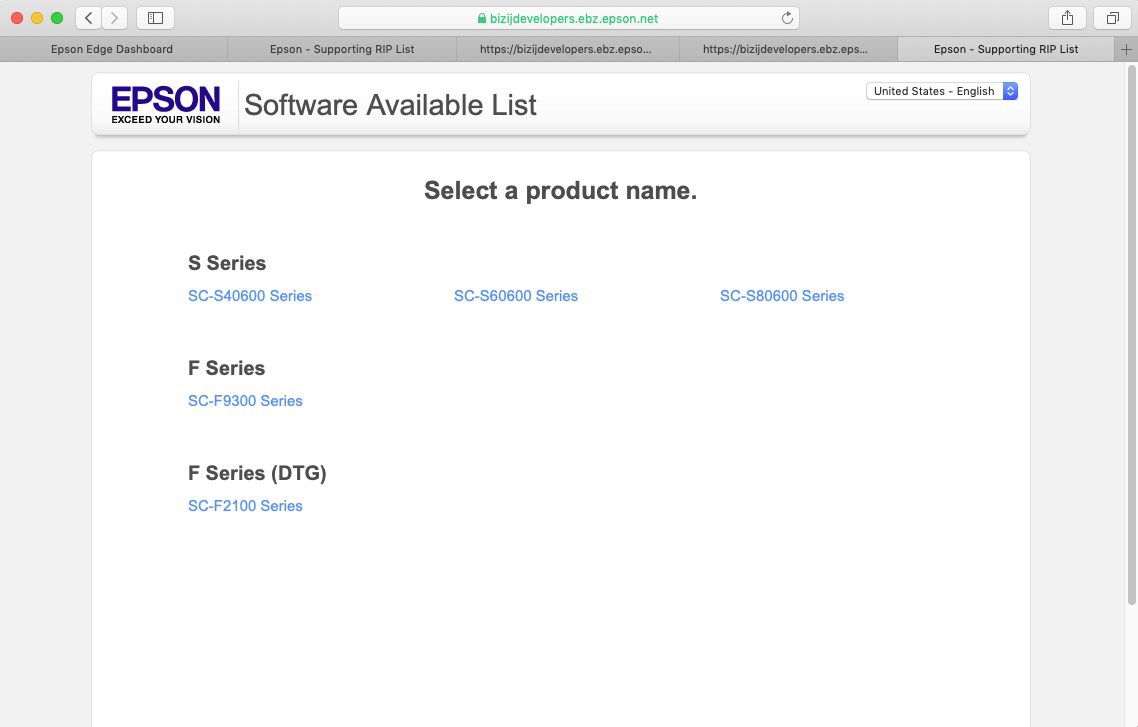1138x727 pixels.
Task: Click the address bar URL field
Action: point(568,18)
